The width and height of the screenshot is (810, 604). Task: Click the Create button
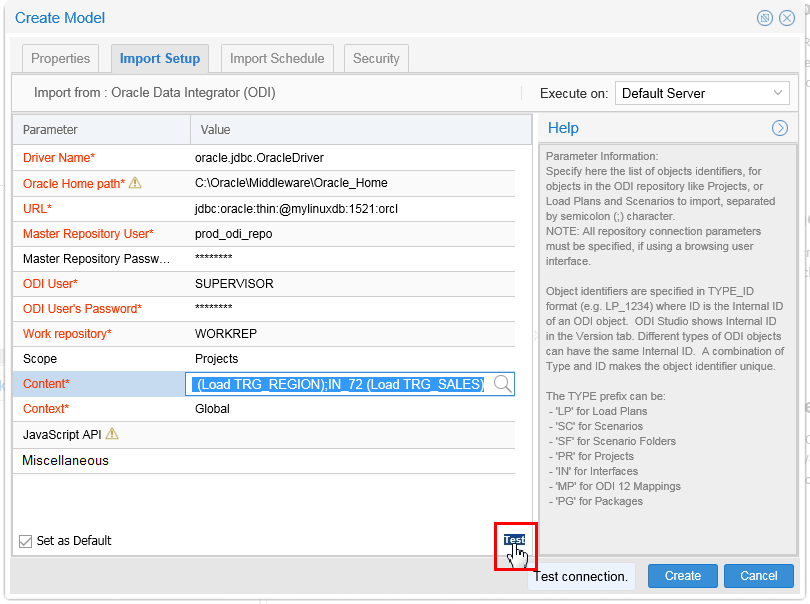tap(682, 576)
